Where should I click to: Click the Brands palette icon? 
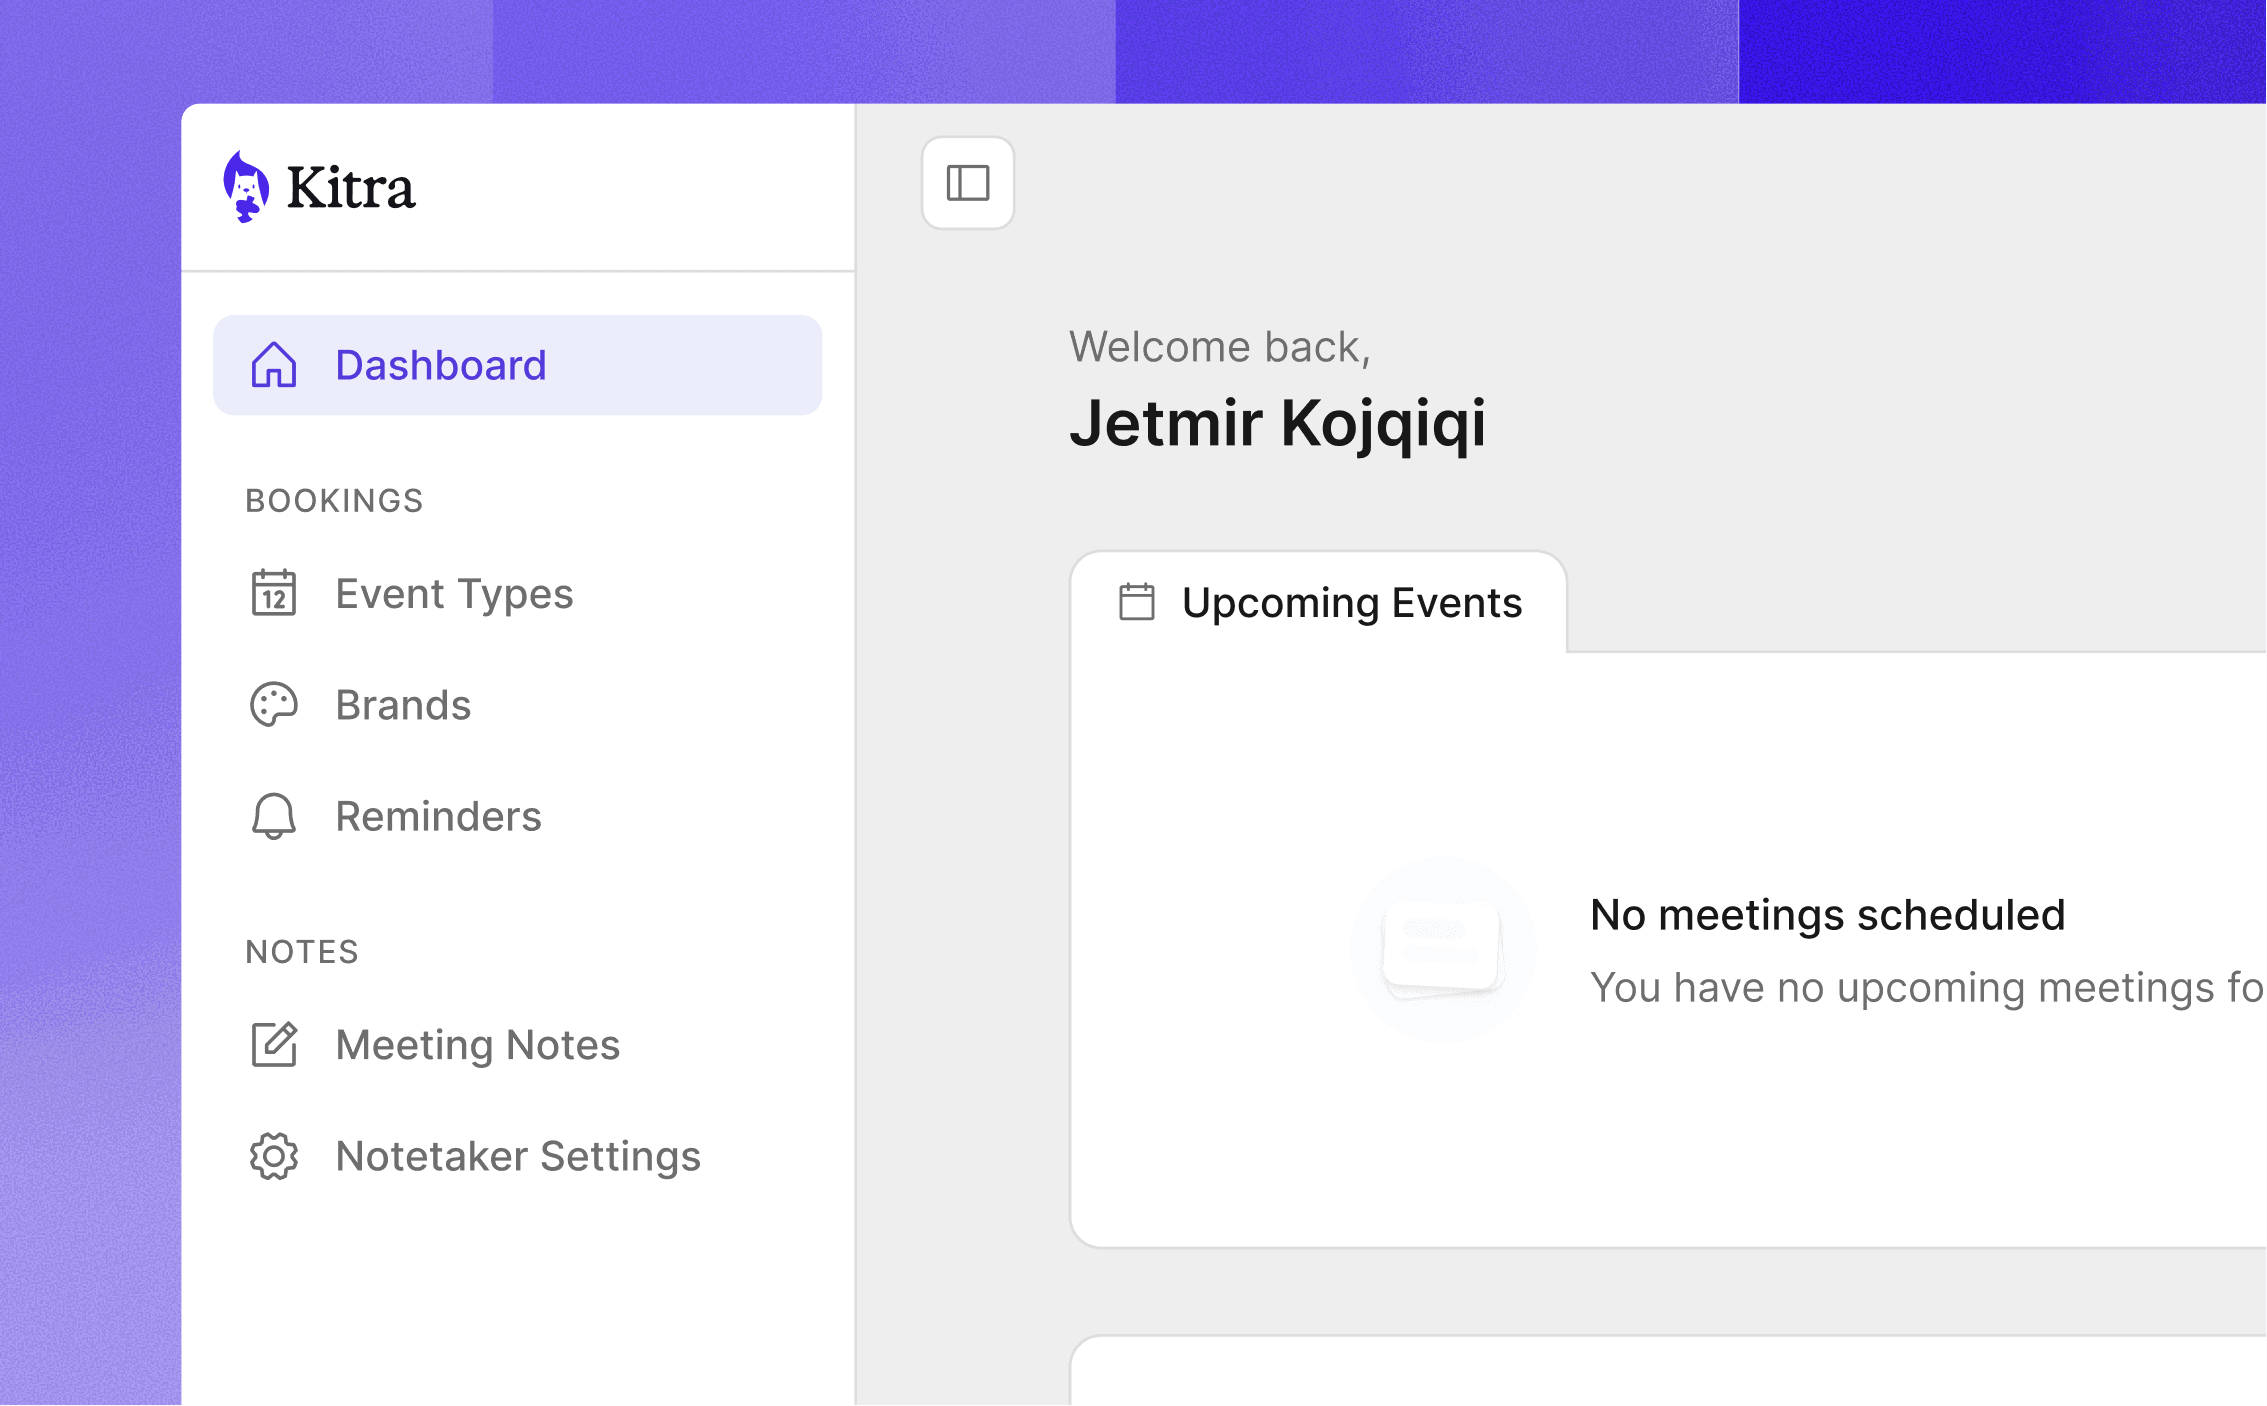[274, 705]
